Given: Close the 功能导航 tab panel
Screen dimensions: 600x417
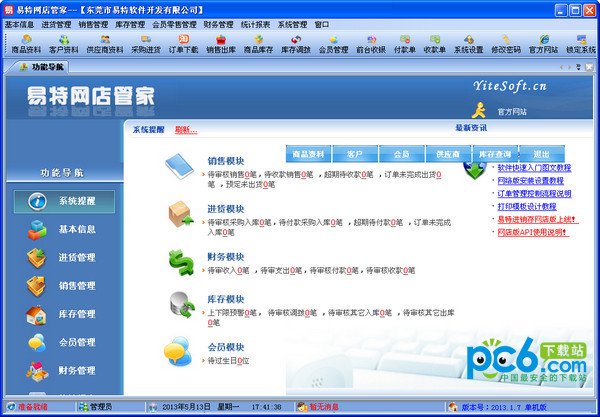Looking at the screenshot, I should 589,67.
